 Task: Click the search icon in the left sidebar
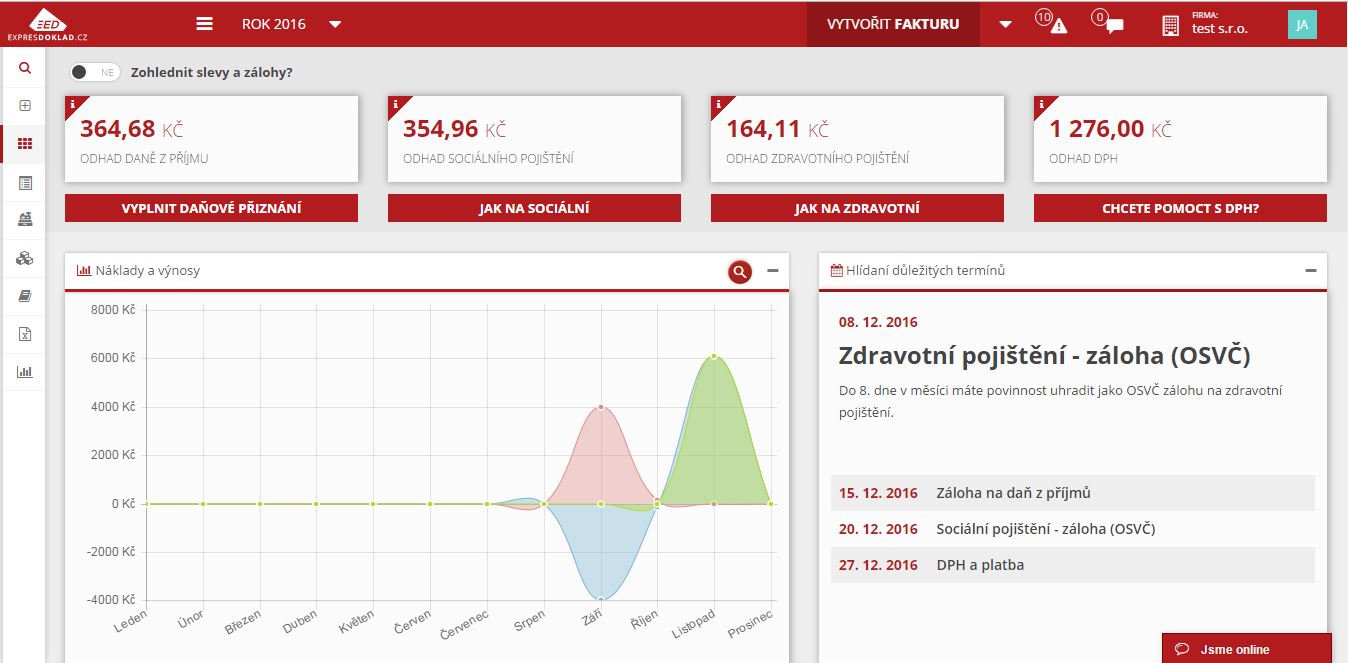(x=25, y=68)
